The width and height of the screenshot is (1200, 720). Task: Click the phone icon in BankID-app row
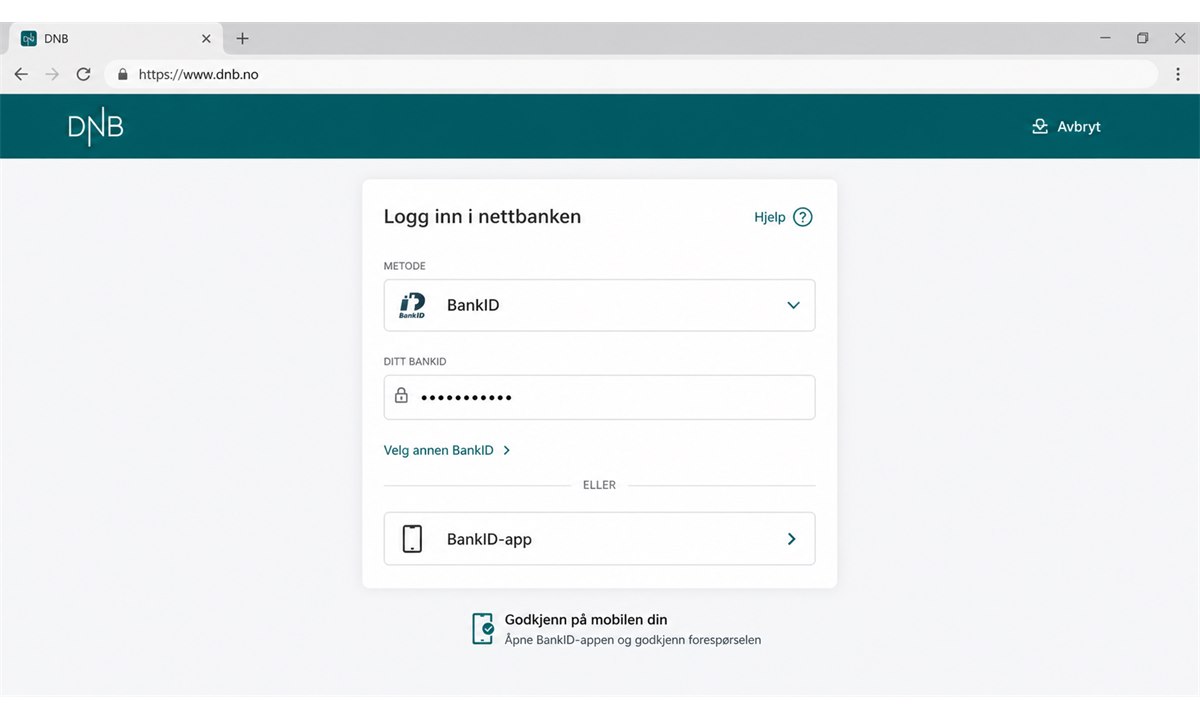(412, 539)
